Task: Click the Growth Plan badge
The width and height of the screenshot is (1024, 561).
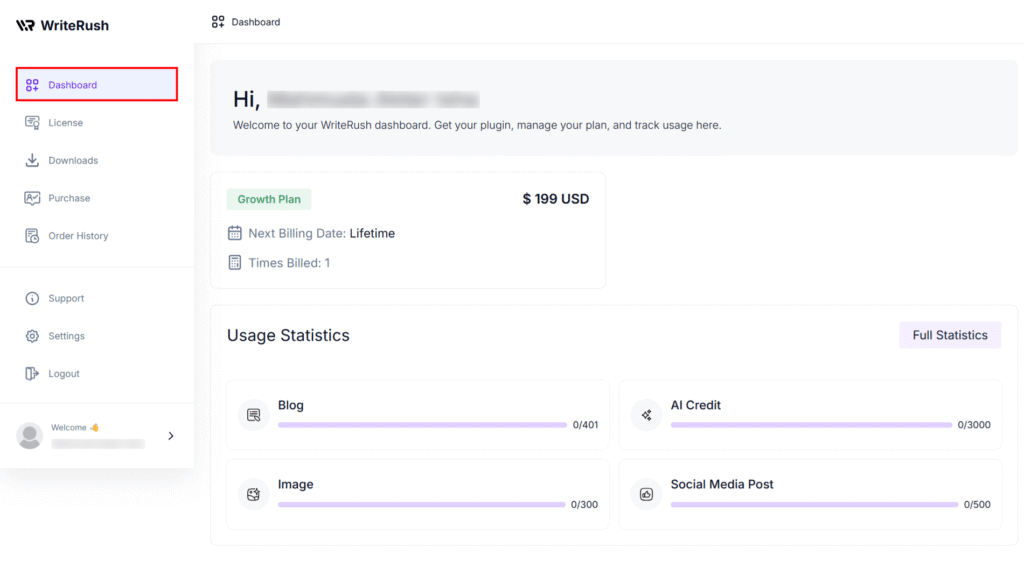Action: click(269, 199)
